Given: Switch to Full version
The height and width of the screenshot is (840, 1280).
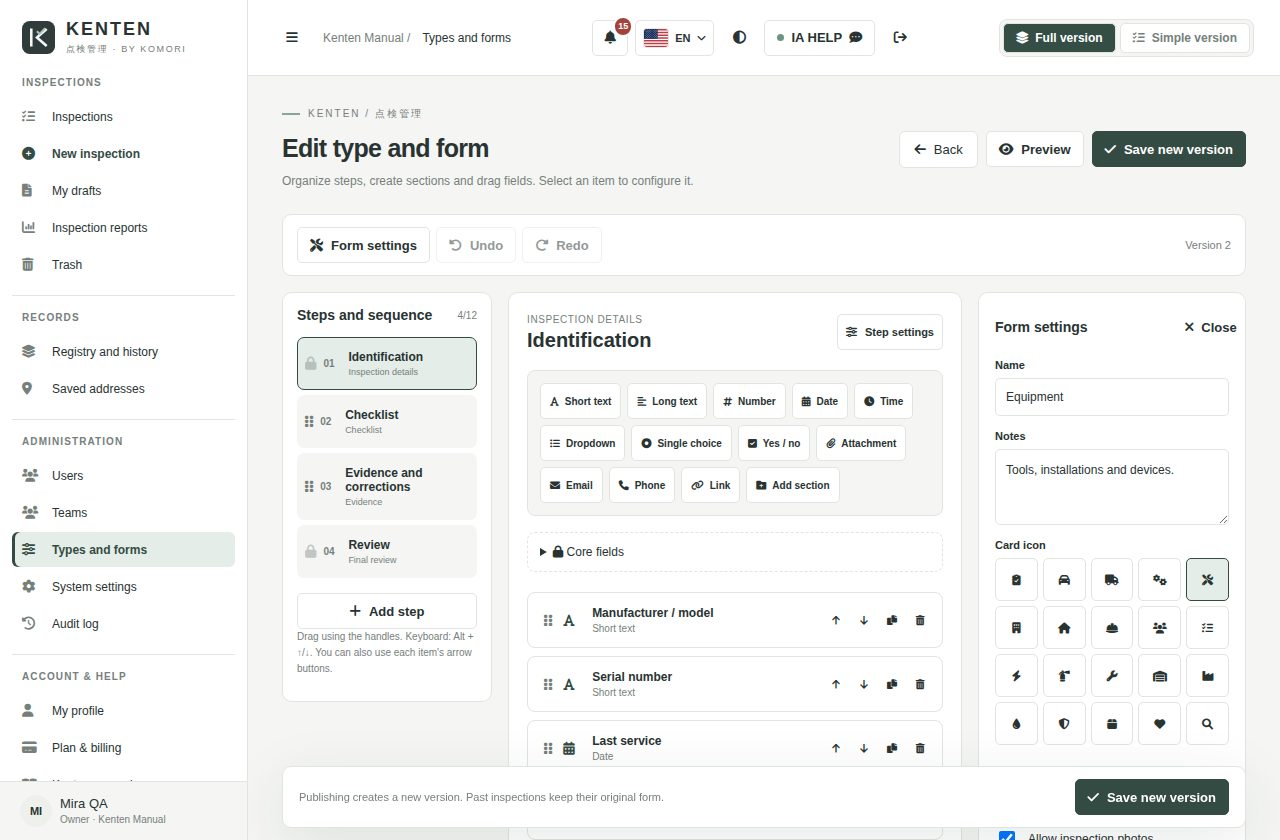Looking at the screenshot, I should click(1059, 38).
